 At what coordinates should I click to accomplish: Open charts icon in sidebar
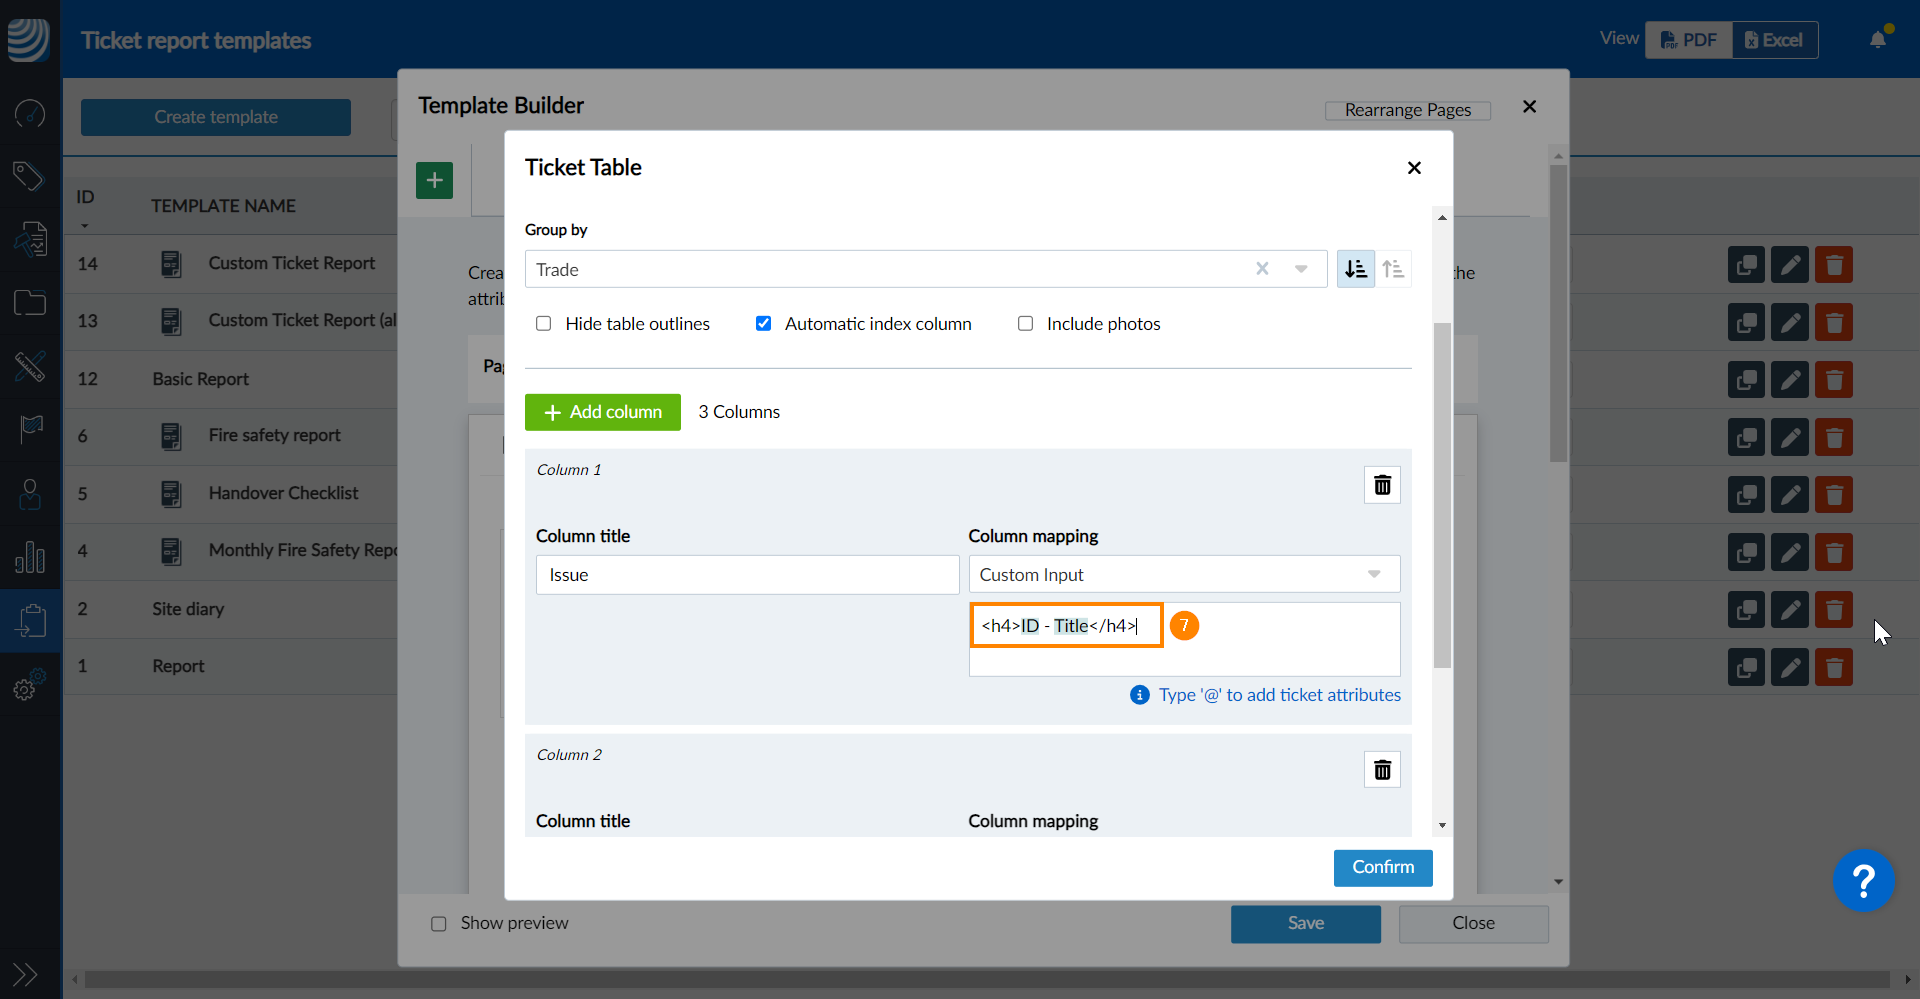pos(30,557)
